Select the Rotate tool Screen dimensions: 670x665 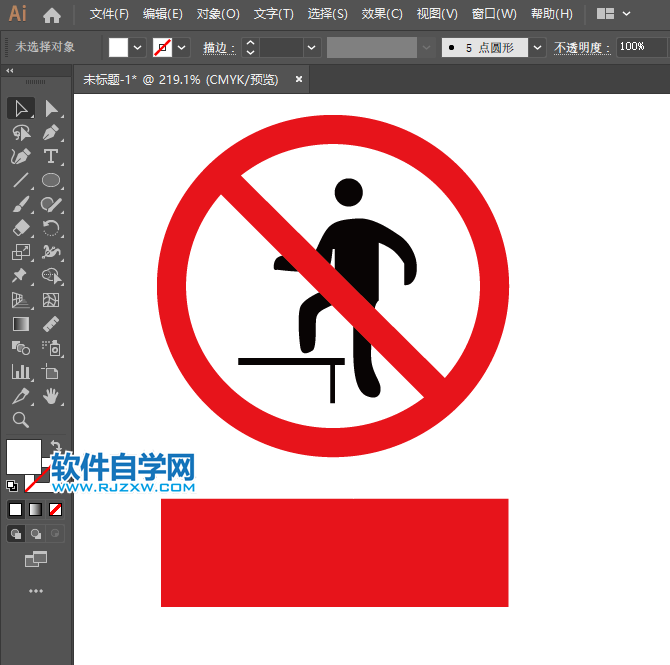click(x=51, y=228)
